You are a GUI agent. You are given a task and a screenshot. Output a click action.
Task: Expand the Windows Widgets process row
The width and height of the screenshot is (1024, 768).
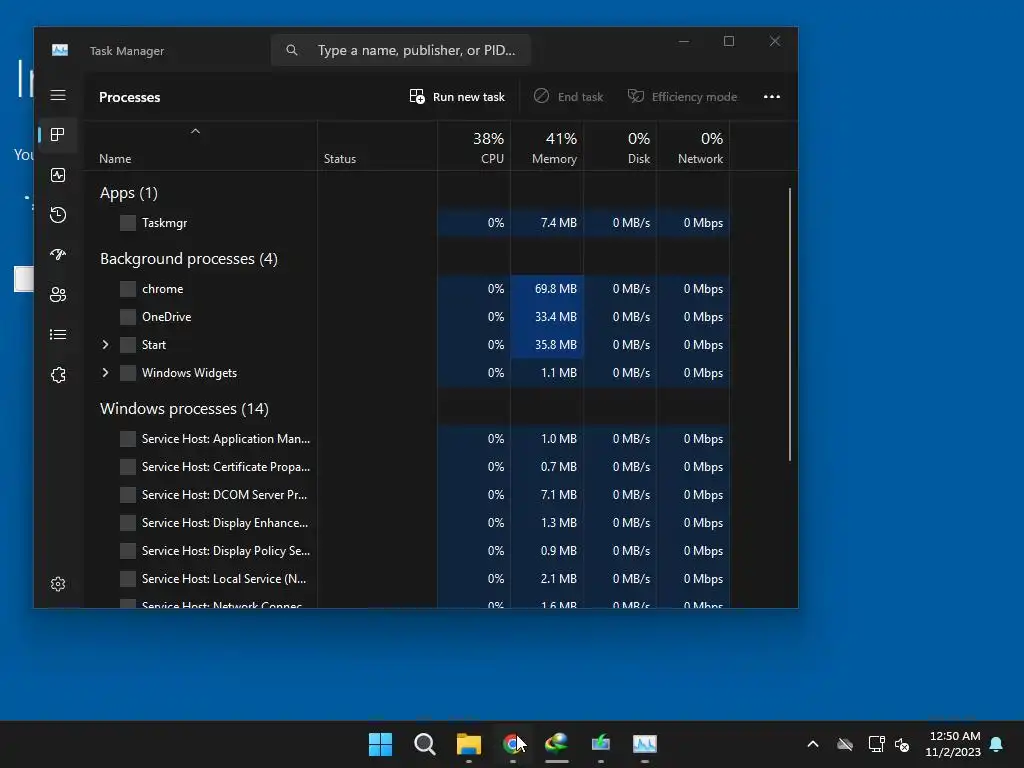[105, 373]
